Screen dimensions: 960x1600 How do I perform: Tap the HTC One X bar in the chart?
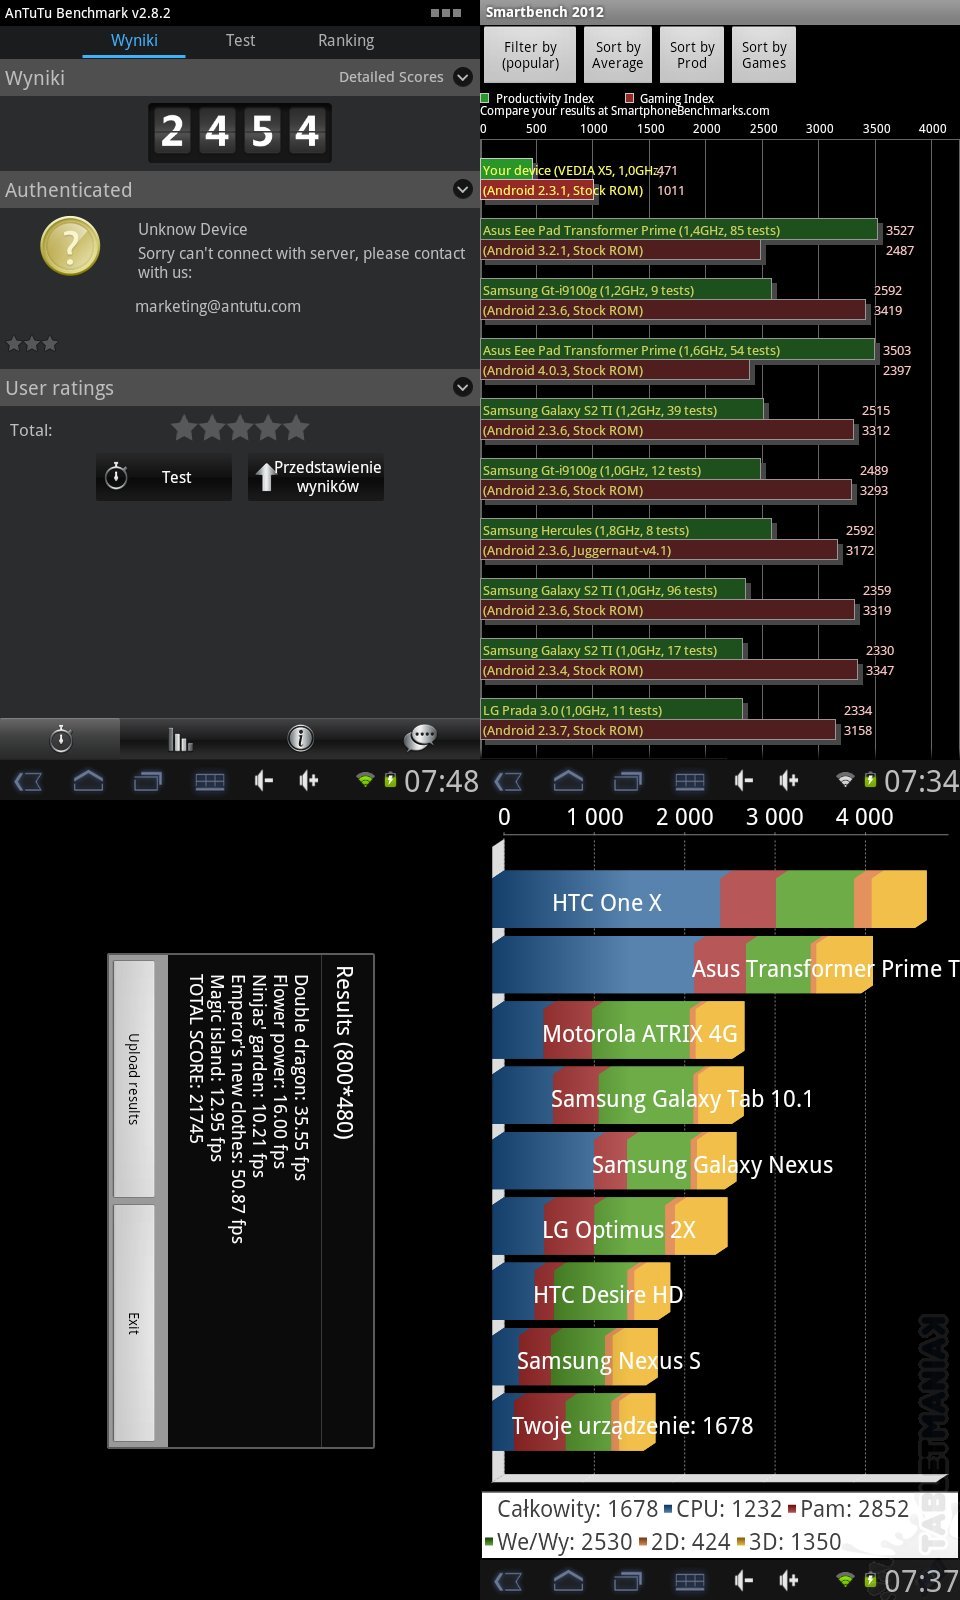tap(708, 900)
